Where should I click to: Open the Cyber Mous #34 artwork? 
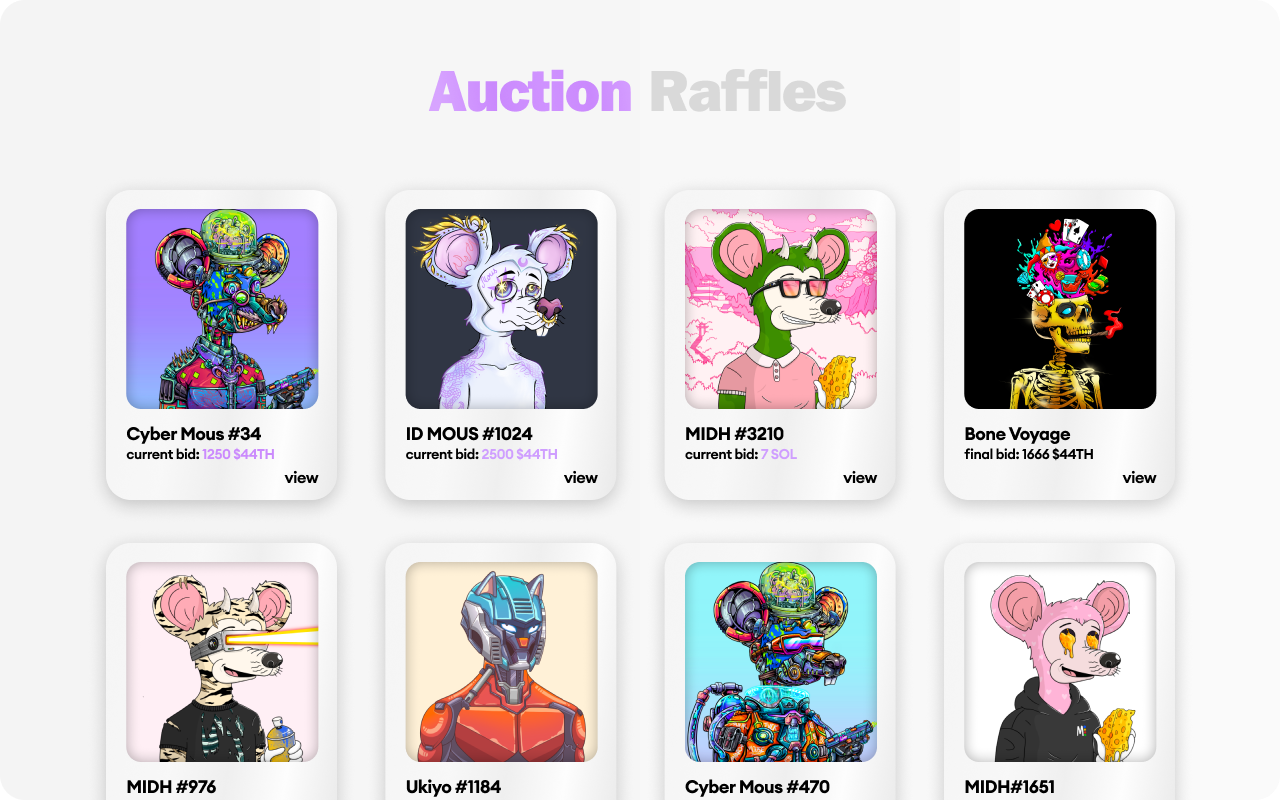222,309
